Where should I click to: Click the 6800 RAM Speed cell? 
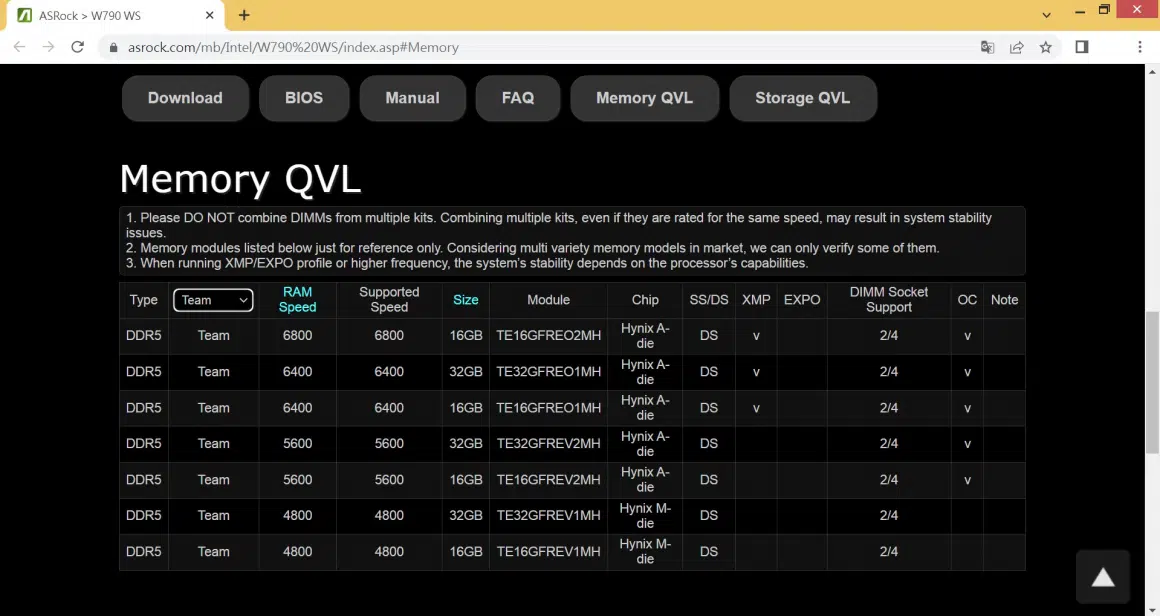click(297, 336)
